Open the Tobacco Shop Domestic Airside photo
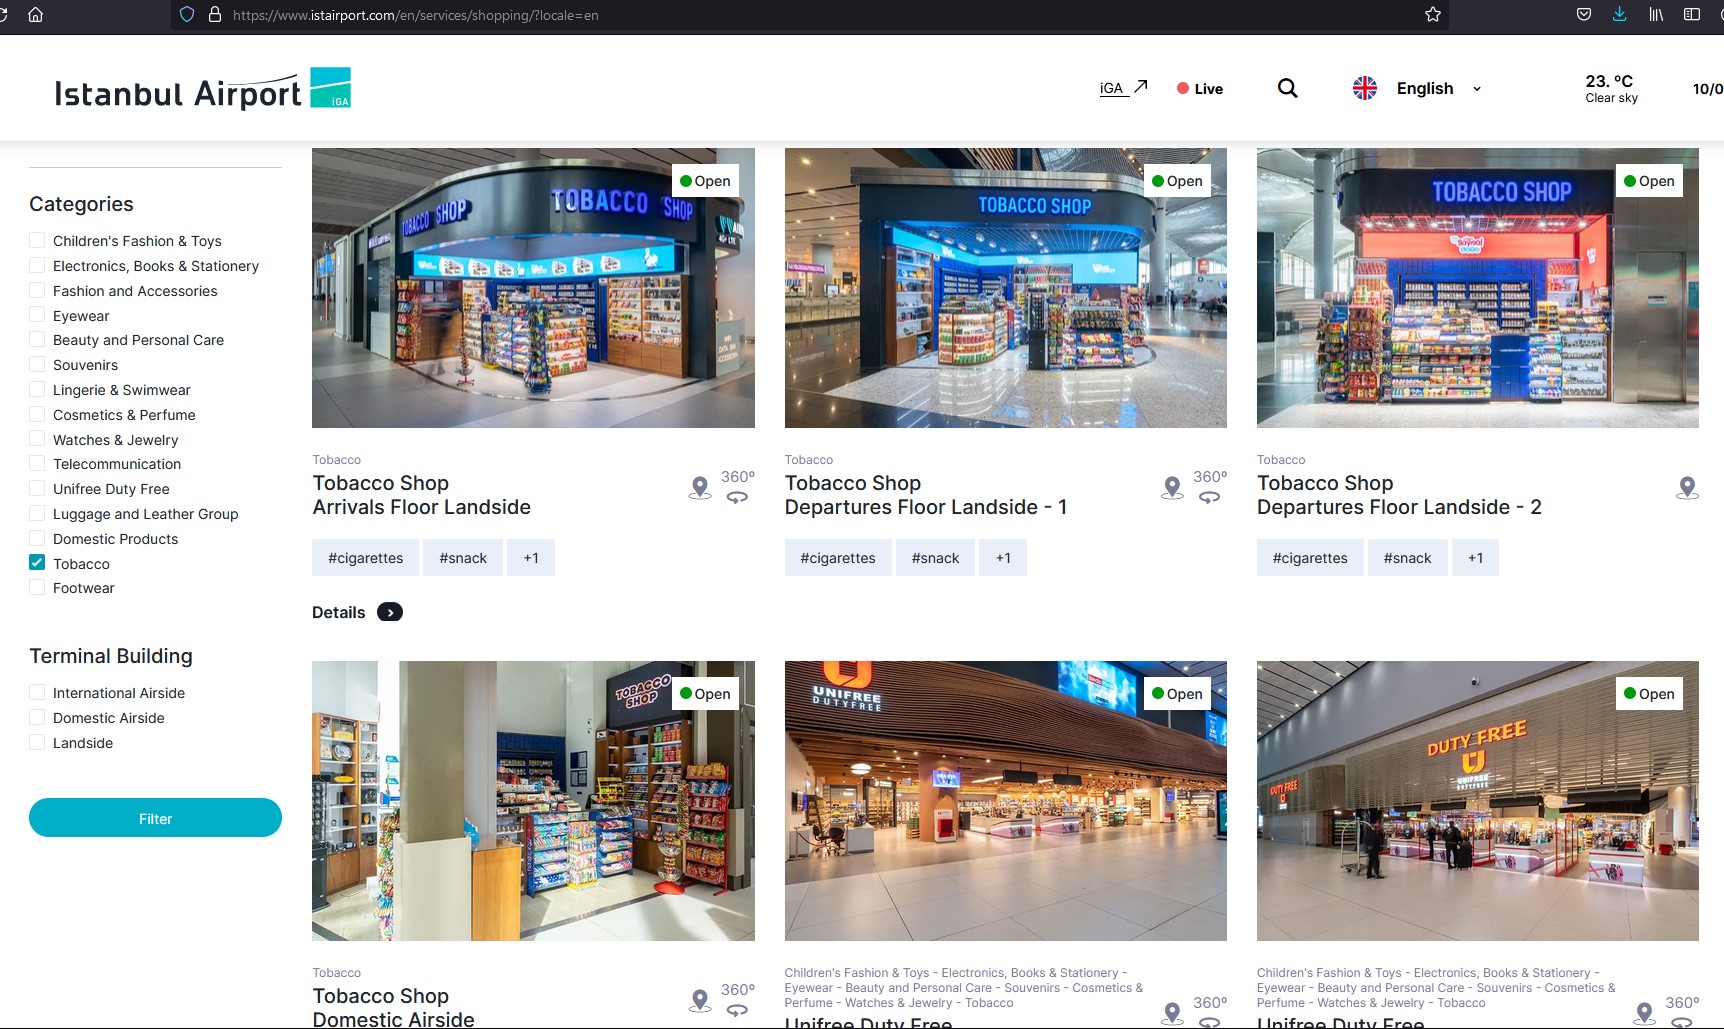The height and width of the screenshot is (1029, 1724). (x=533, y=800)
